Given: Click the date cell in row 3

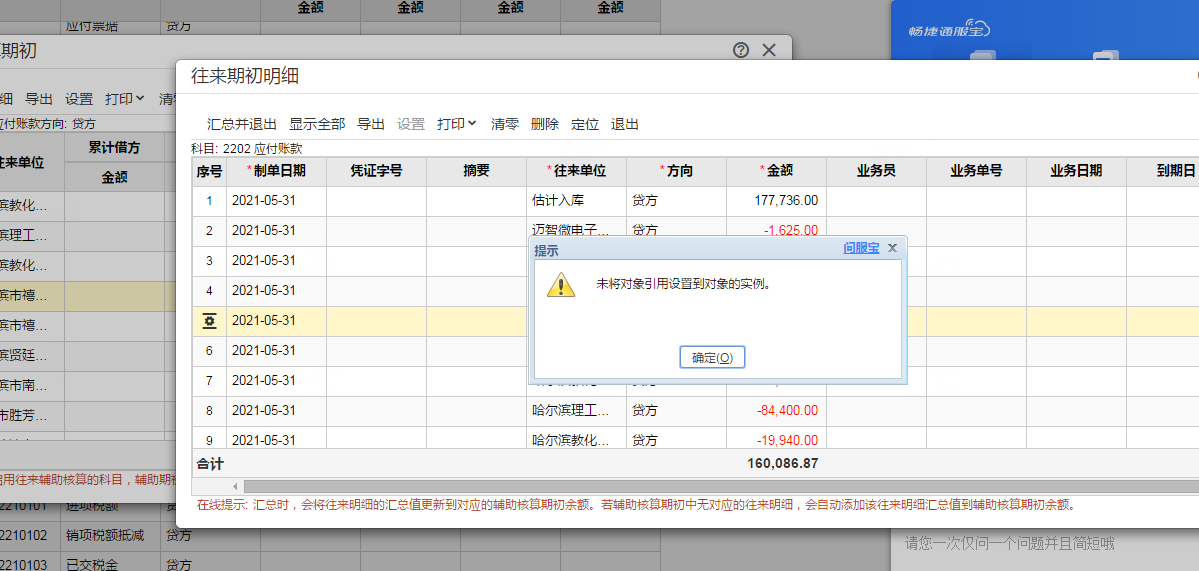Looking at the screenshot, I should pyautogui.click(x=276, y=261).
